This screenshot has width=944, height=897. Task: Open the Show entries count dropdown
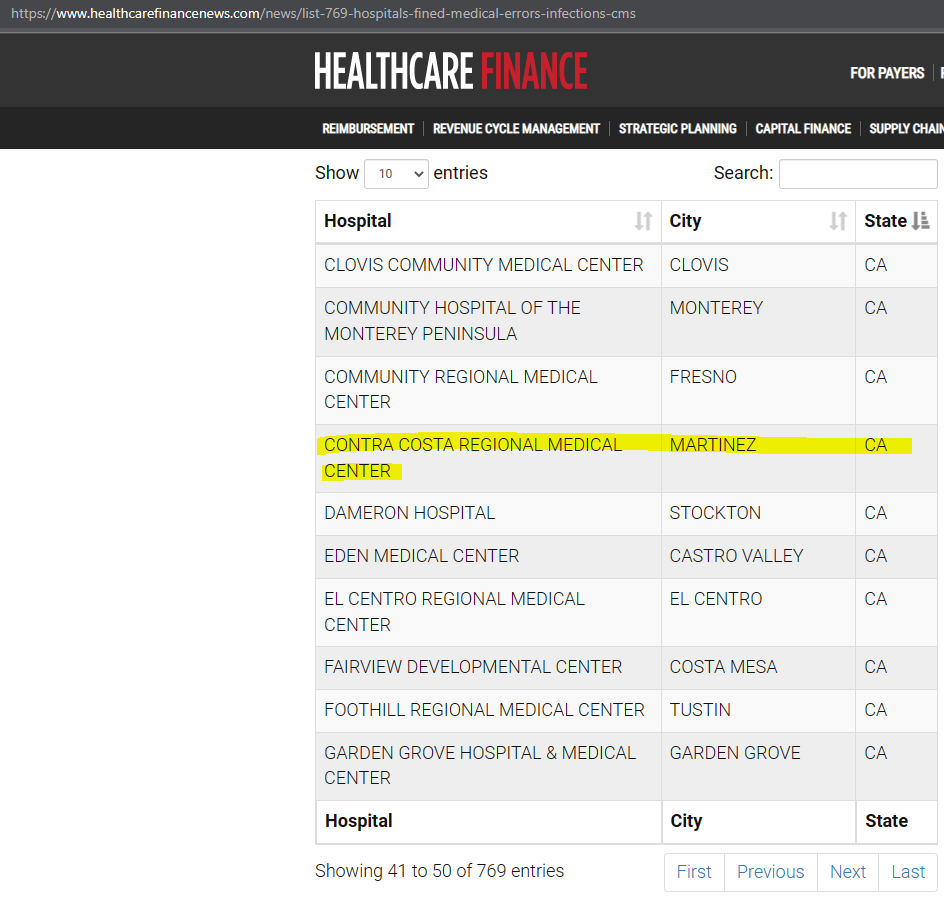click(x=396, y=174)
